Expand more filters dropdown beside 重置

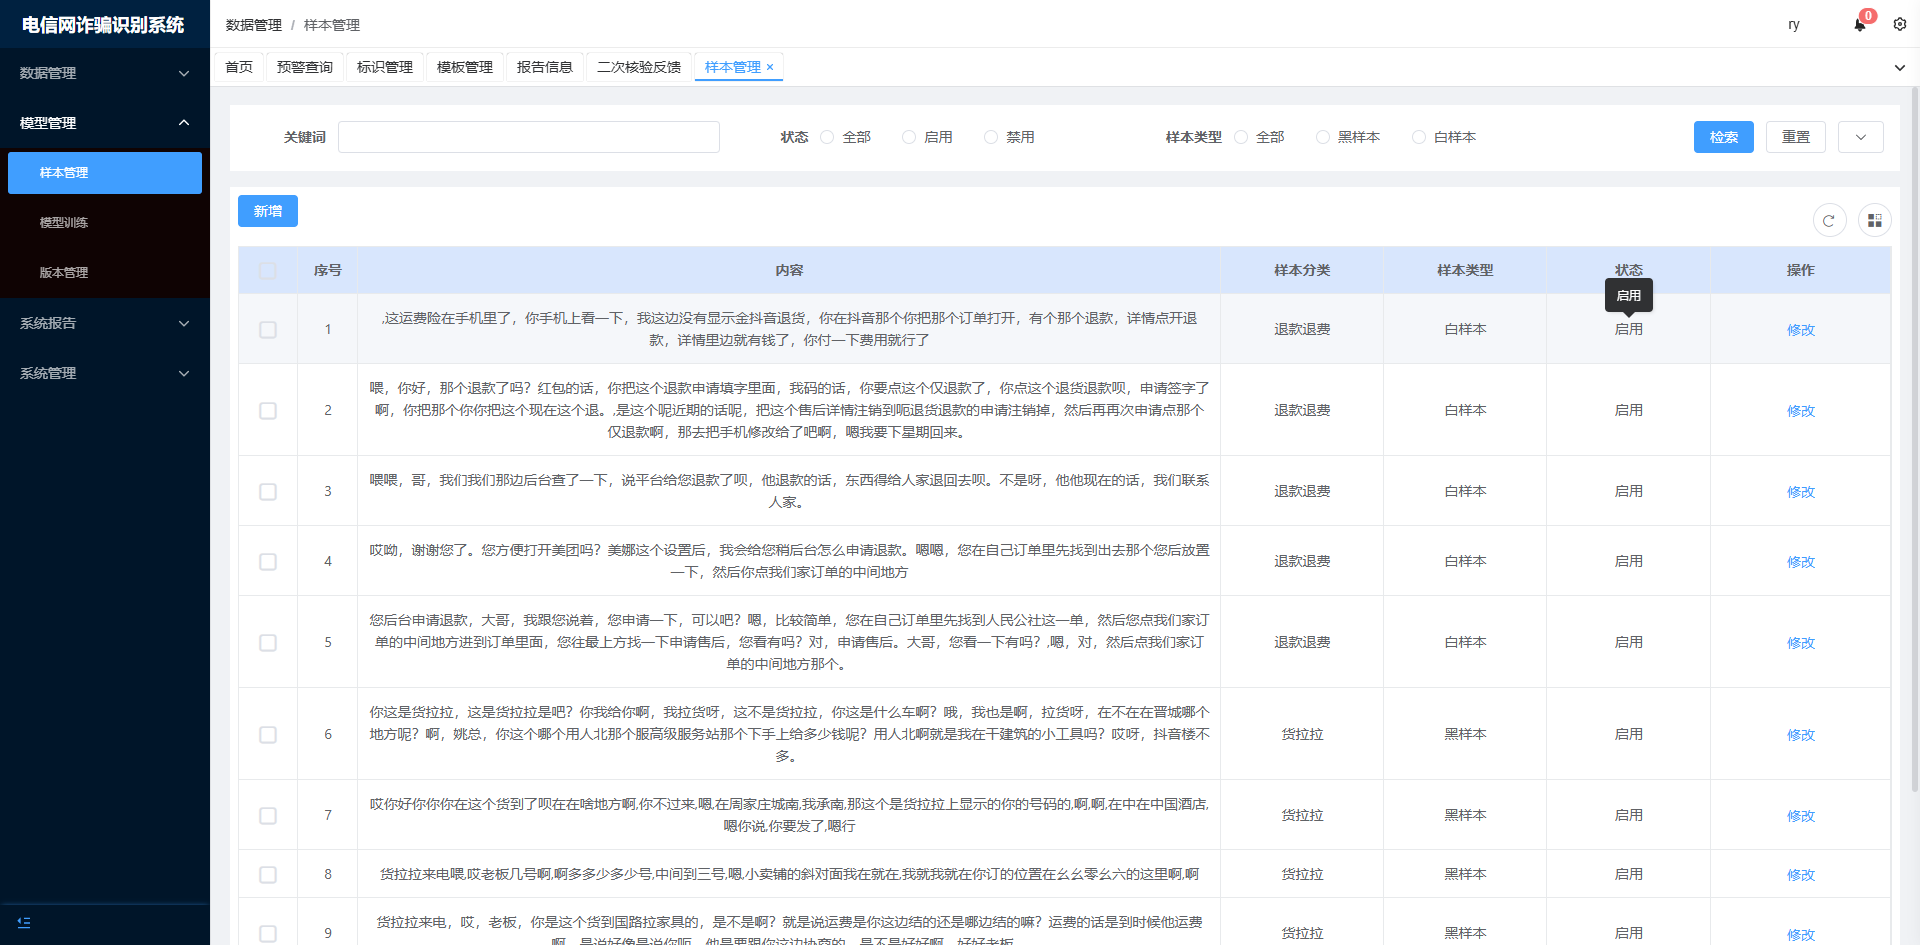(1860, 137)
